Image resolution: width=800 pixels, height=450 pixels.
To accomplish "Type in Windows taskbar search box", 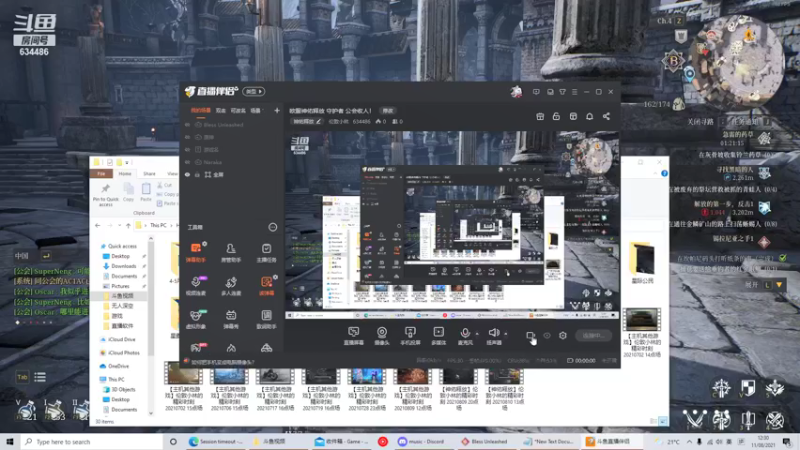I will (92, 441).
